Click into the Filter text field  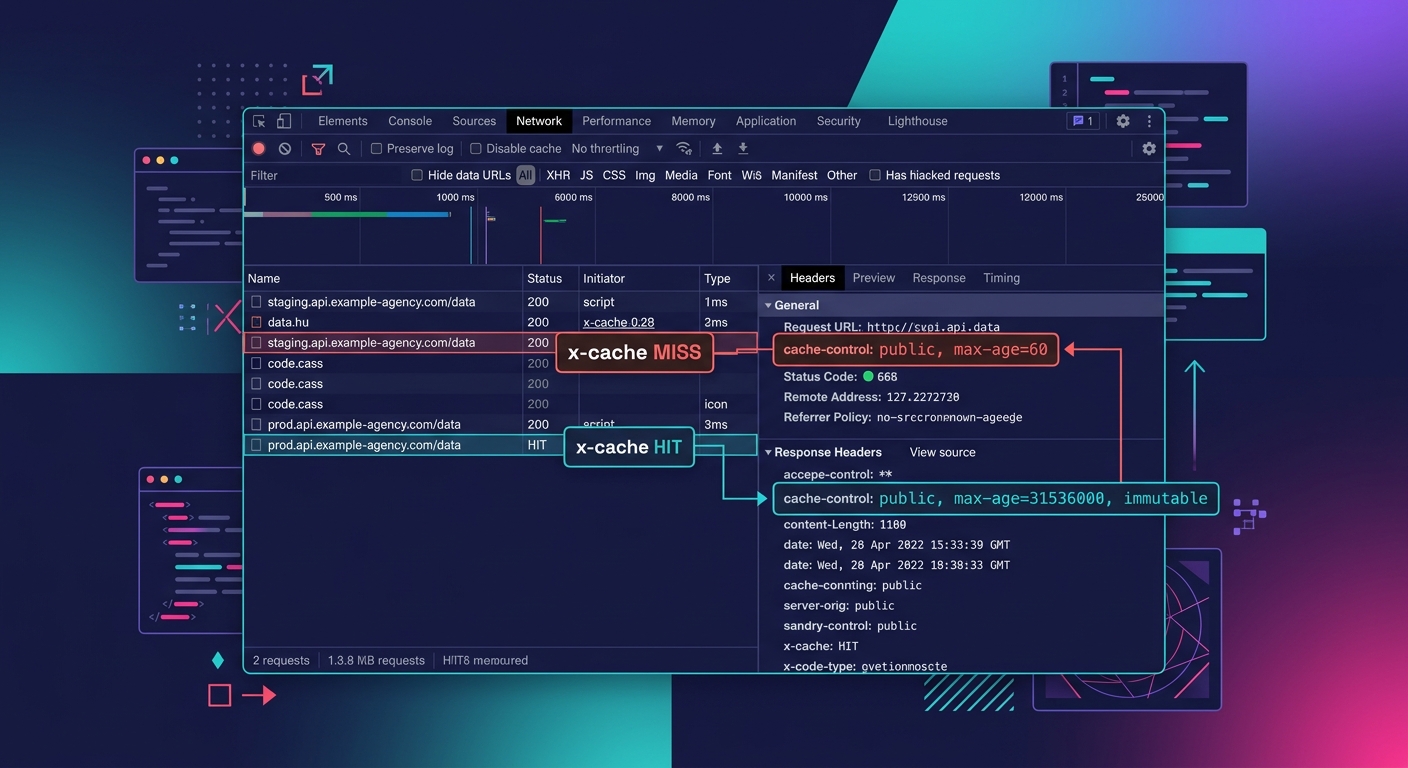325,175
